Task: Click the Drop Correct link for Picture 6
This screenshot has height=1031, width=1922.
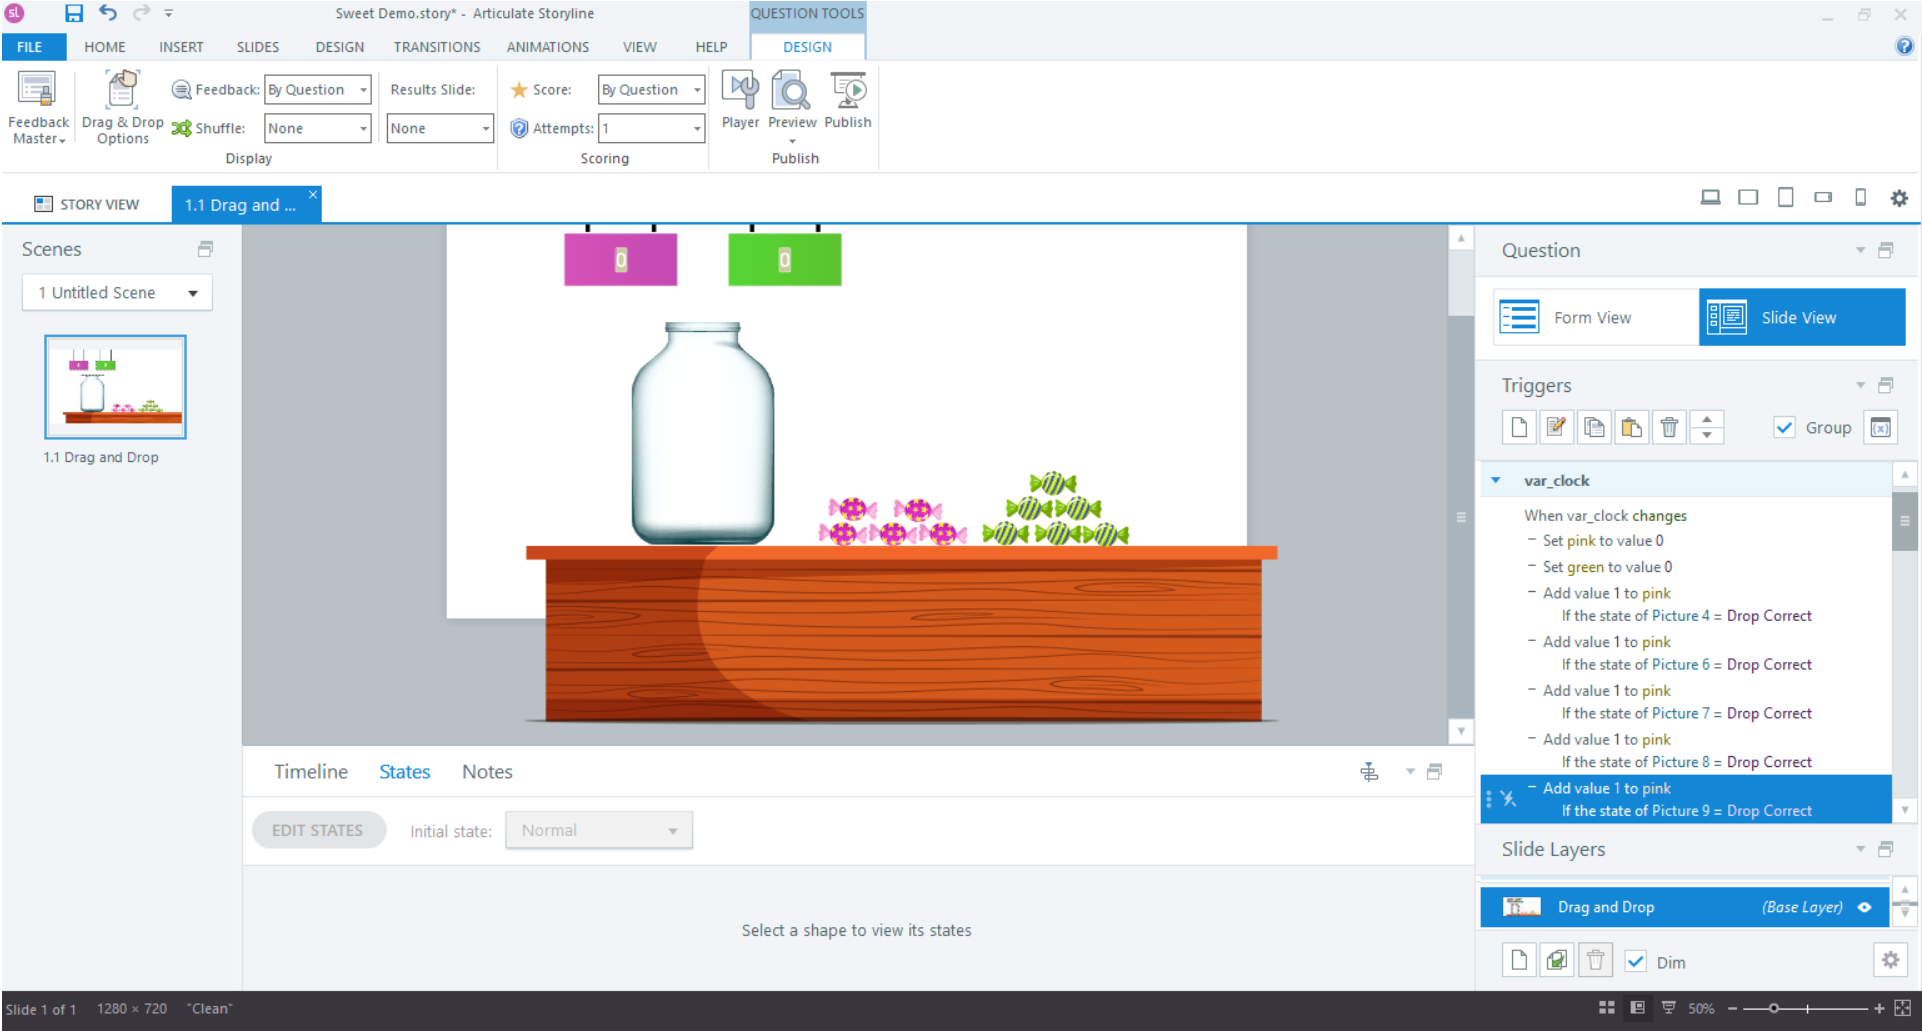Action: (x=1769, y=665)
